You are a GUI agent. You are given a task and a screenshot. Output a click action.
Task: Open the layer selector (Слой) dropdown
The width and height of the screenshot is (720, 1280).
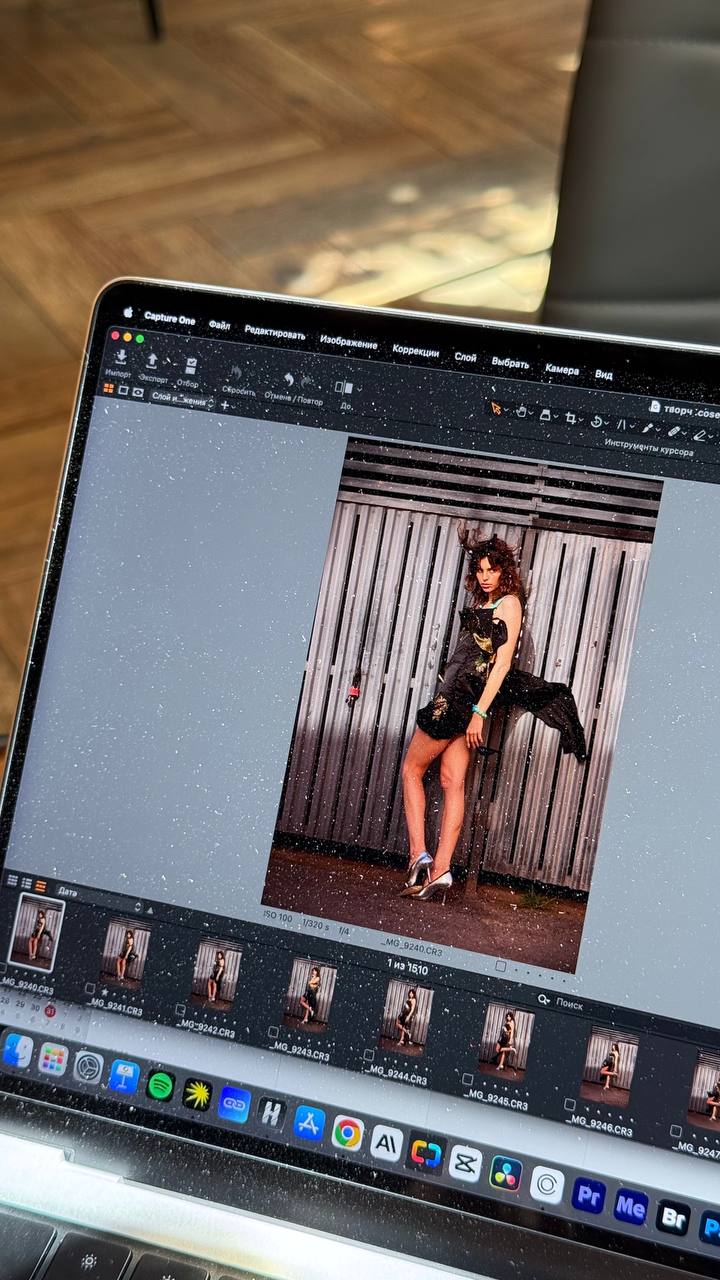(x=182, y=400)
